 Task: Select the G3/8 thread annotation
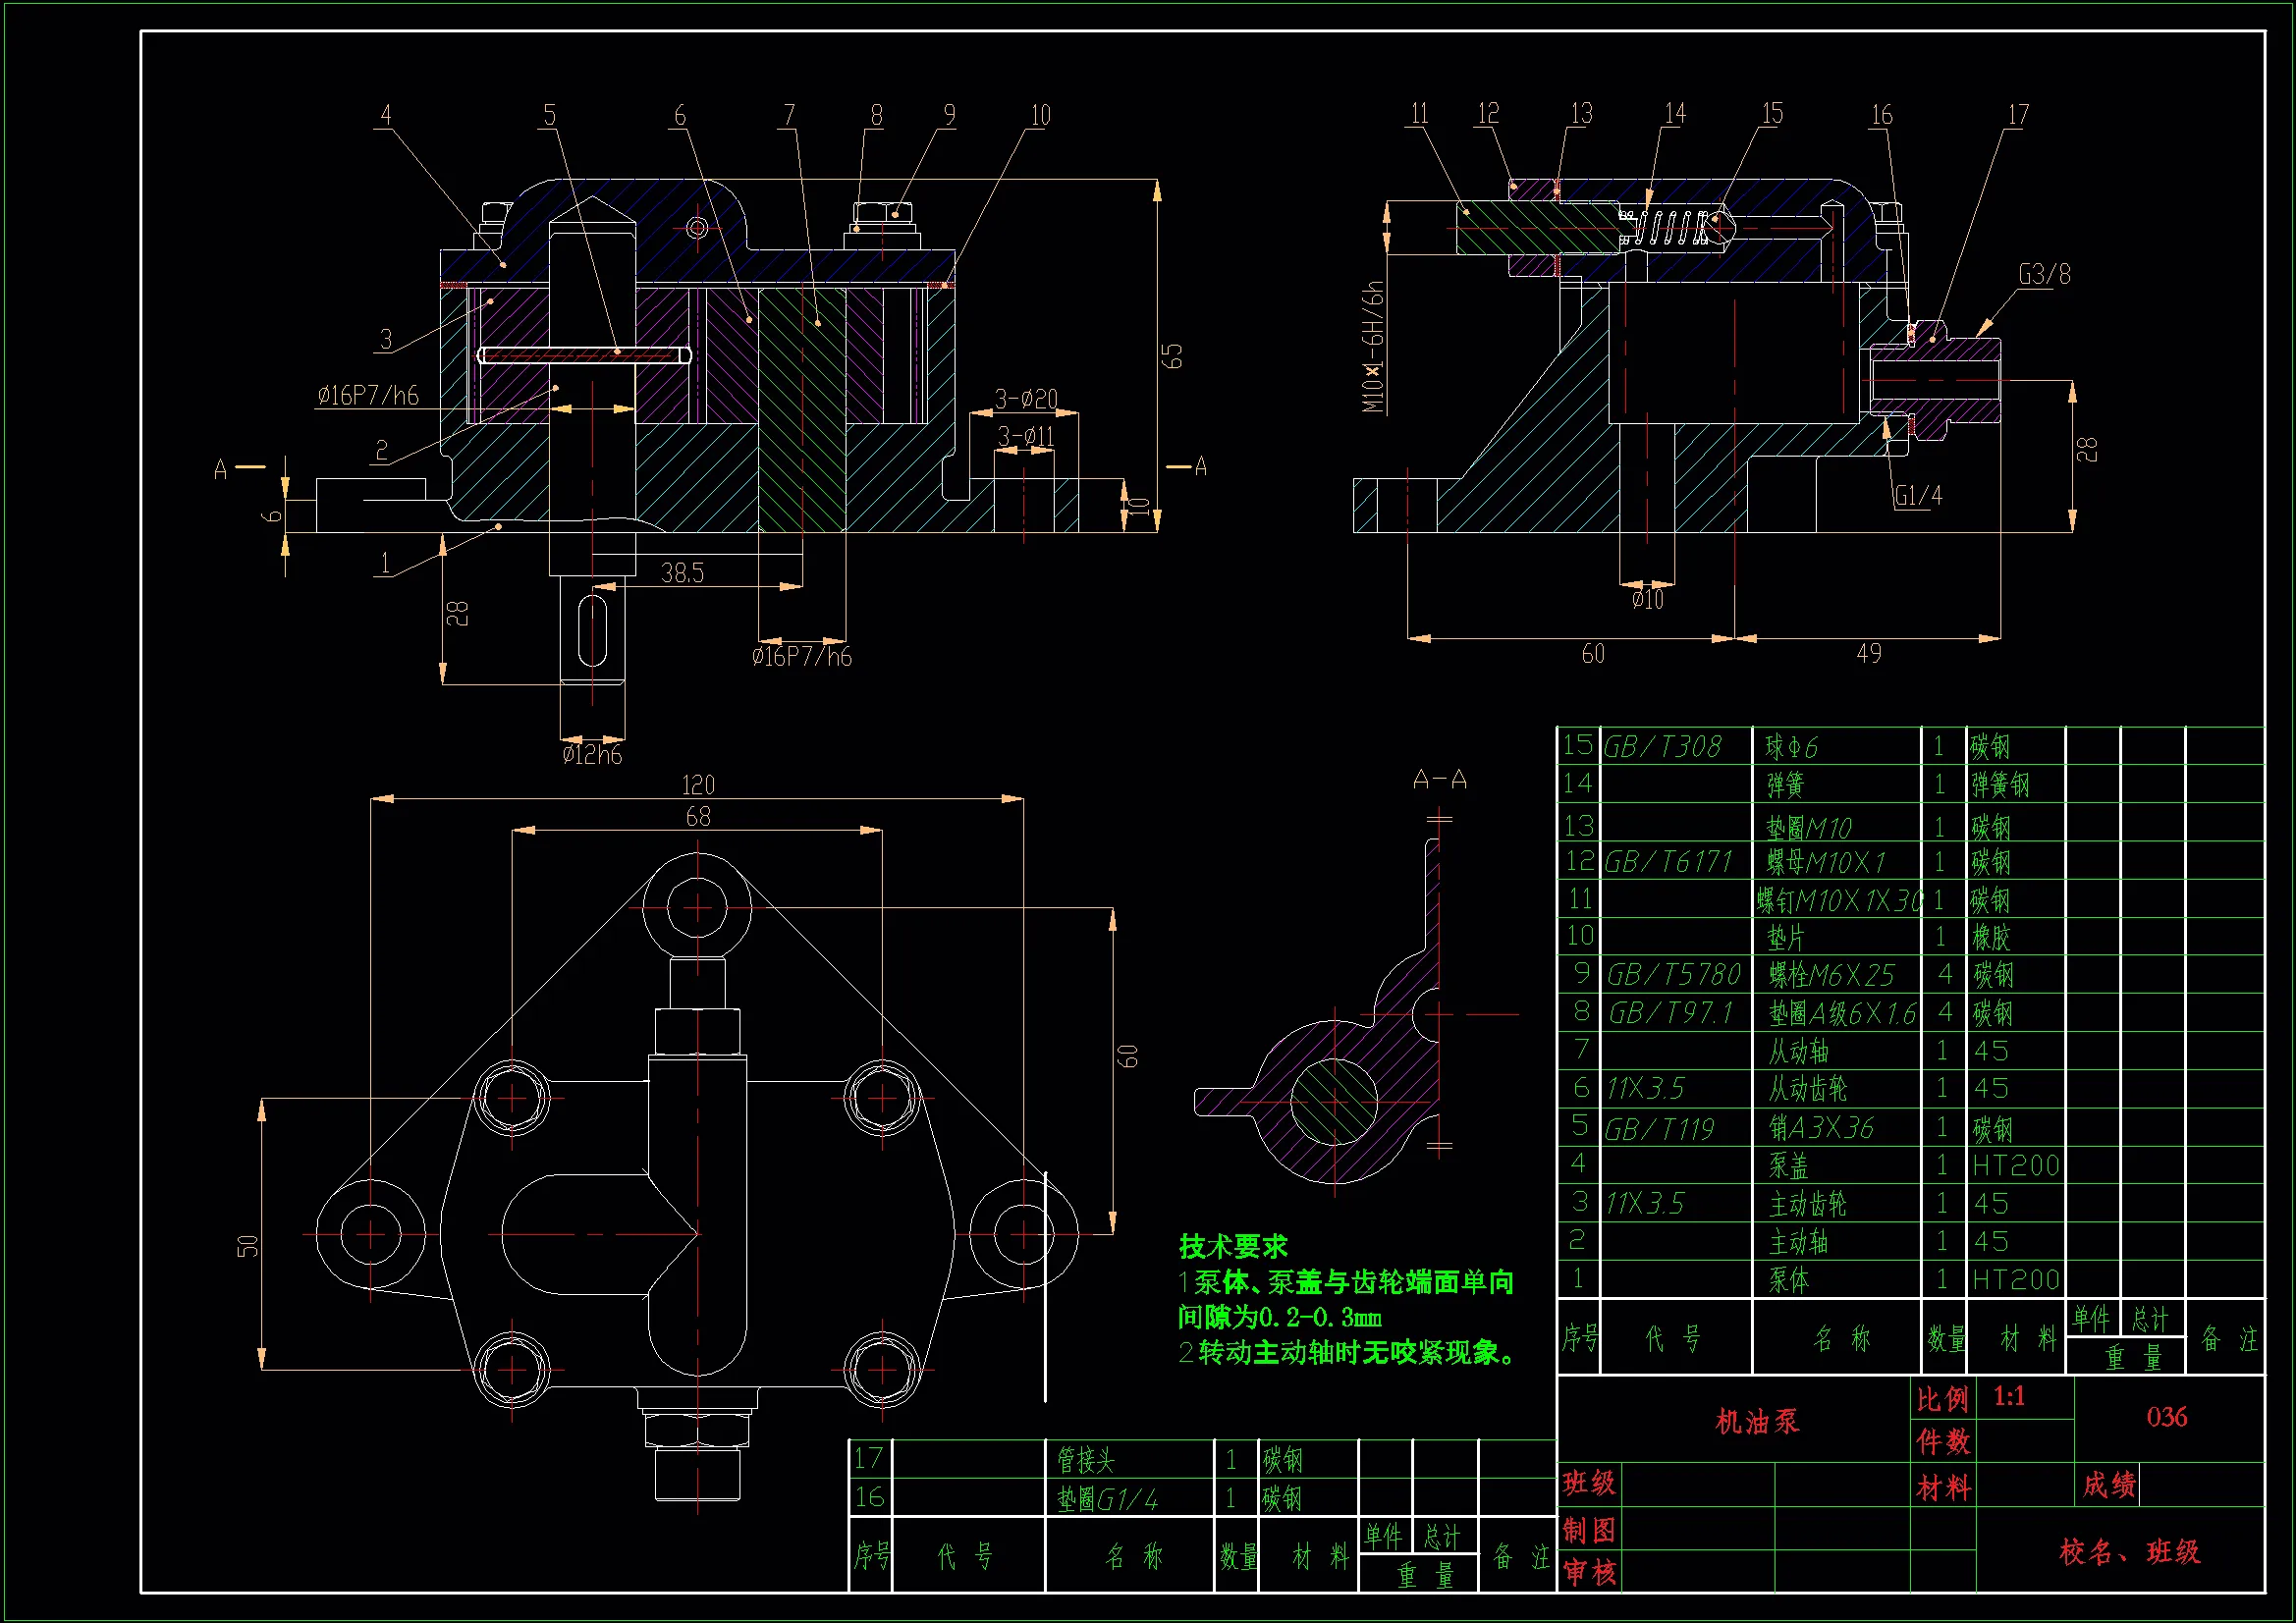(2044, 274)
